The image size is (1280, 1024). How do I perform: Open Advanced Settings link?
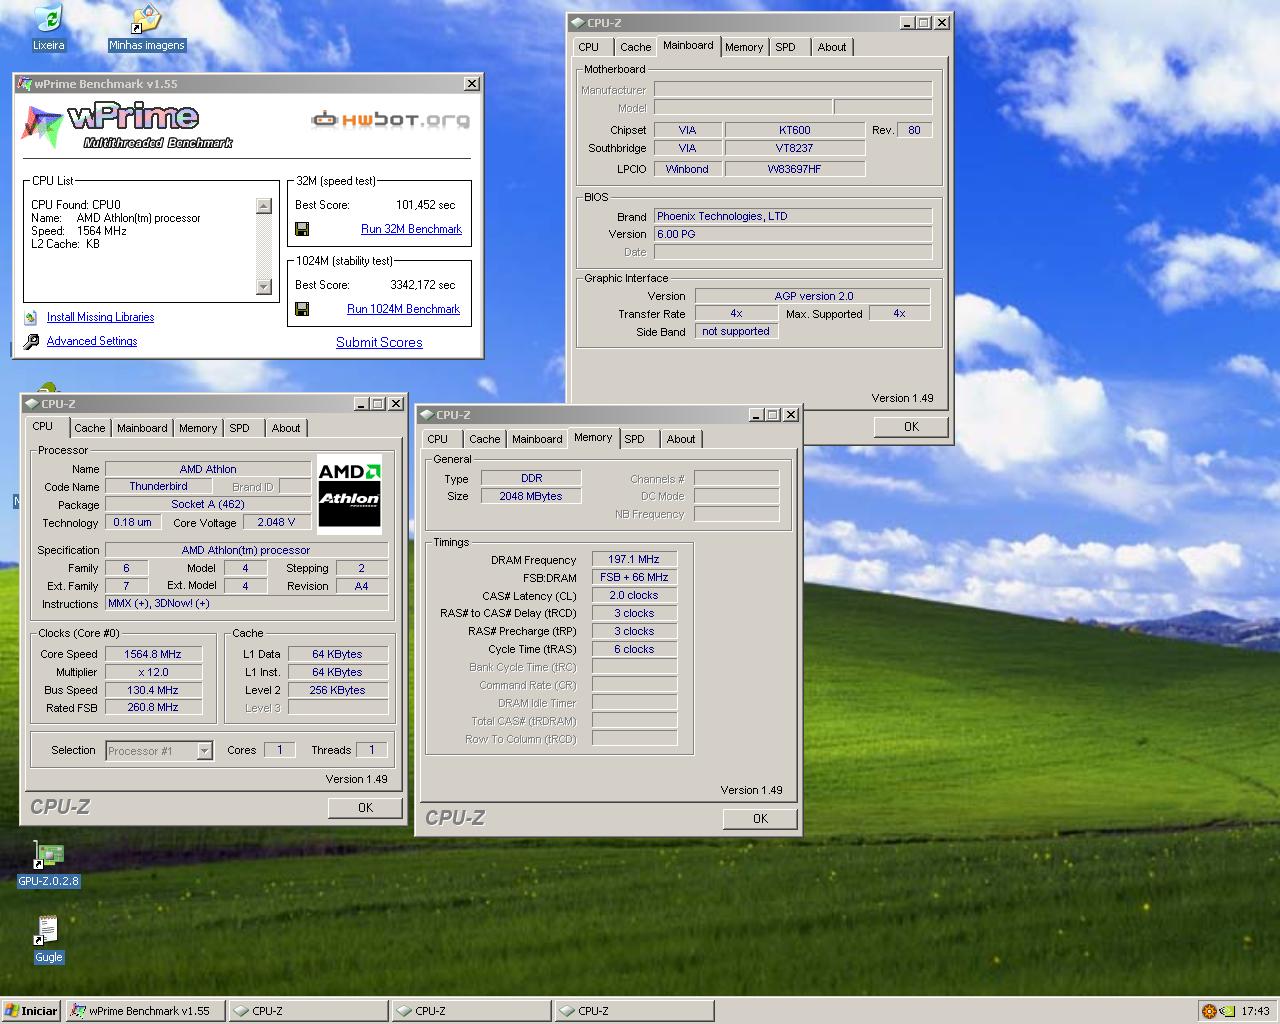92,341
